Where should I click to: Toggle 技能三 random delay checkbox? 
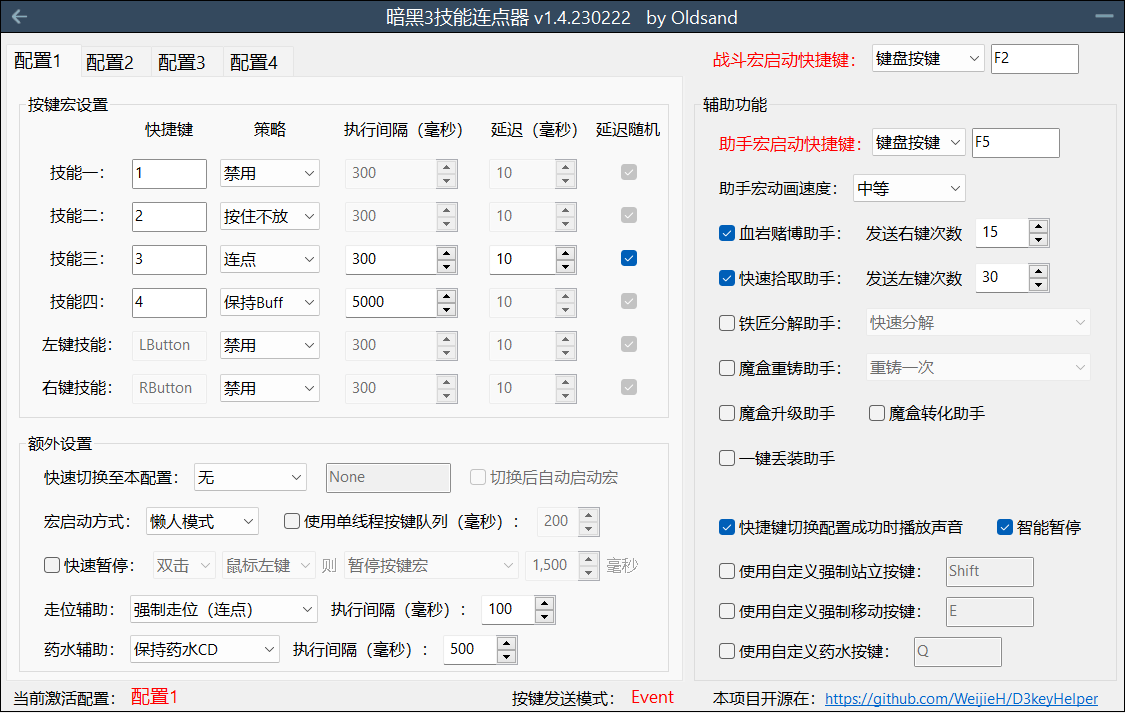pos(629,258)
